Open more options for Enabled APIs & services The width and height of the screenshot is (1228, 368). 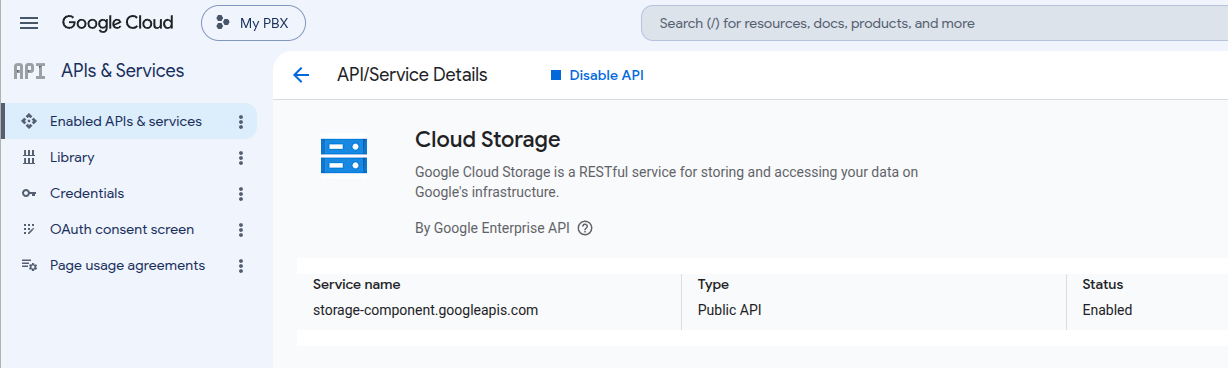point(240,121)
